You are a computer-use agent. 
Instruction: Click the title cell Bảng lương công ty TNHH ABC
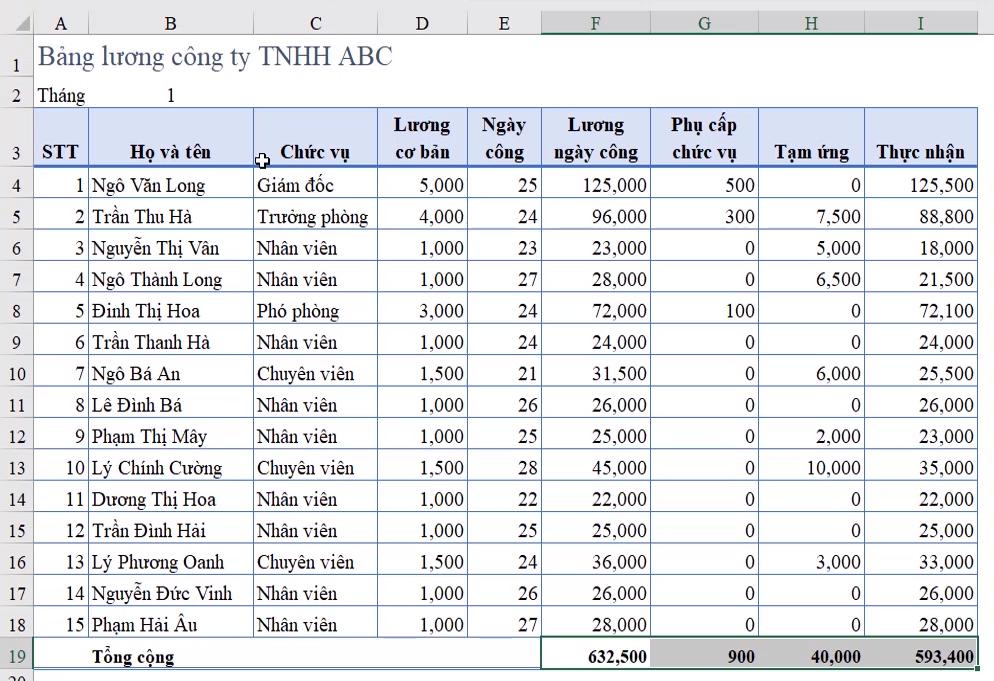216,56
